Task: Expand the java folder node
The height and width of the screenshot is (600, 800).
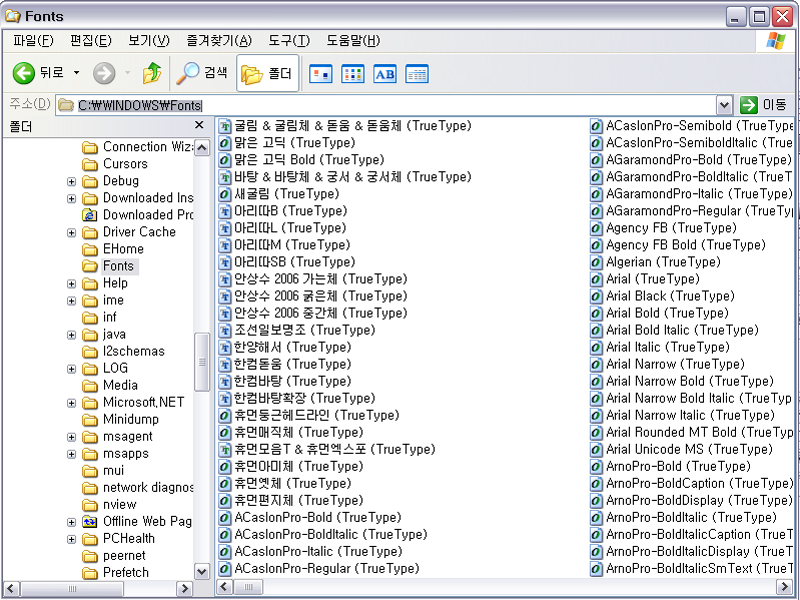Action: [x=71, y=335]
